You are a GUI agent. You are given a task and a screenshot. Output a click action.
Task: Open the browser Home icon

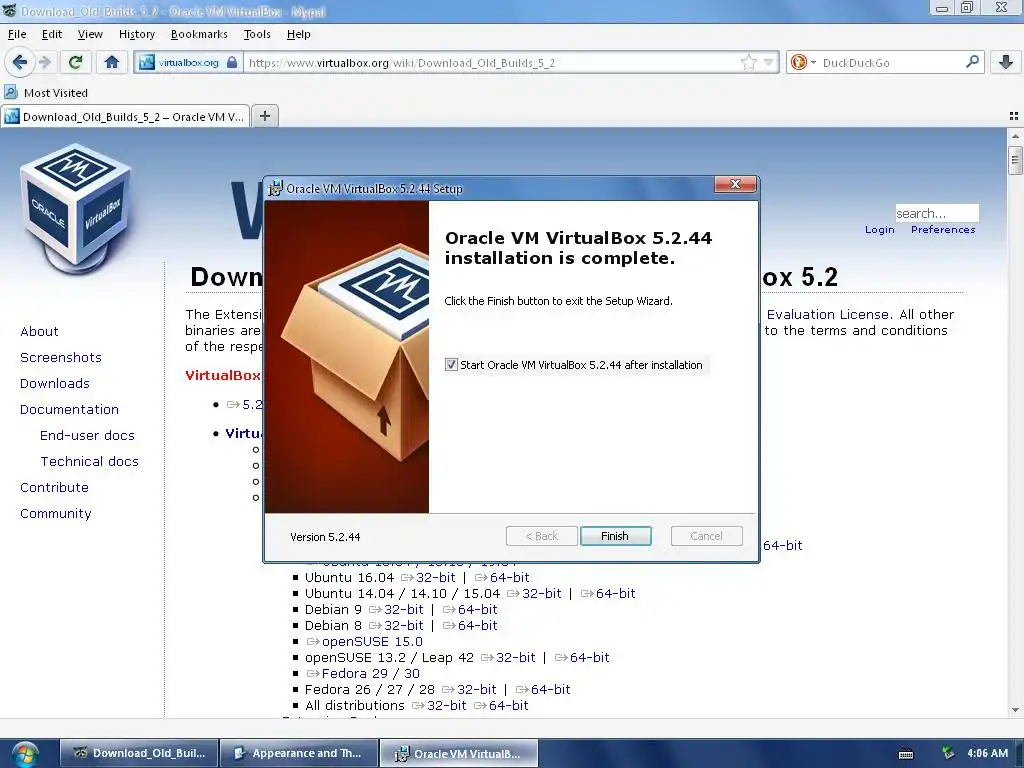[x=112, y=62]
